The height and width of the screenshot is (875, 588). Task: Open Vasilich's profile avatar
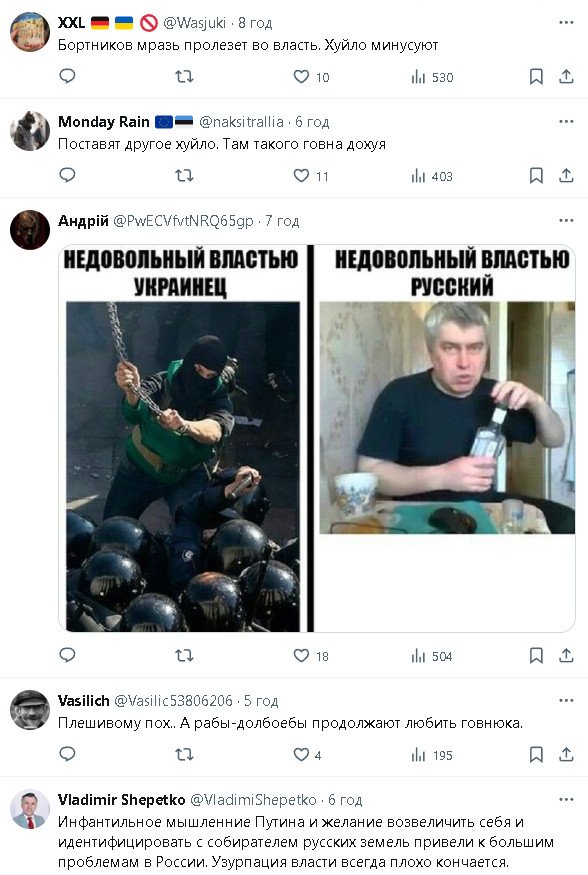(x=30, y=709)
